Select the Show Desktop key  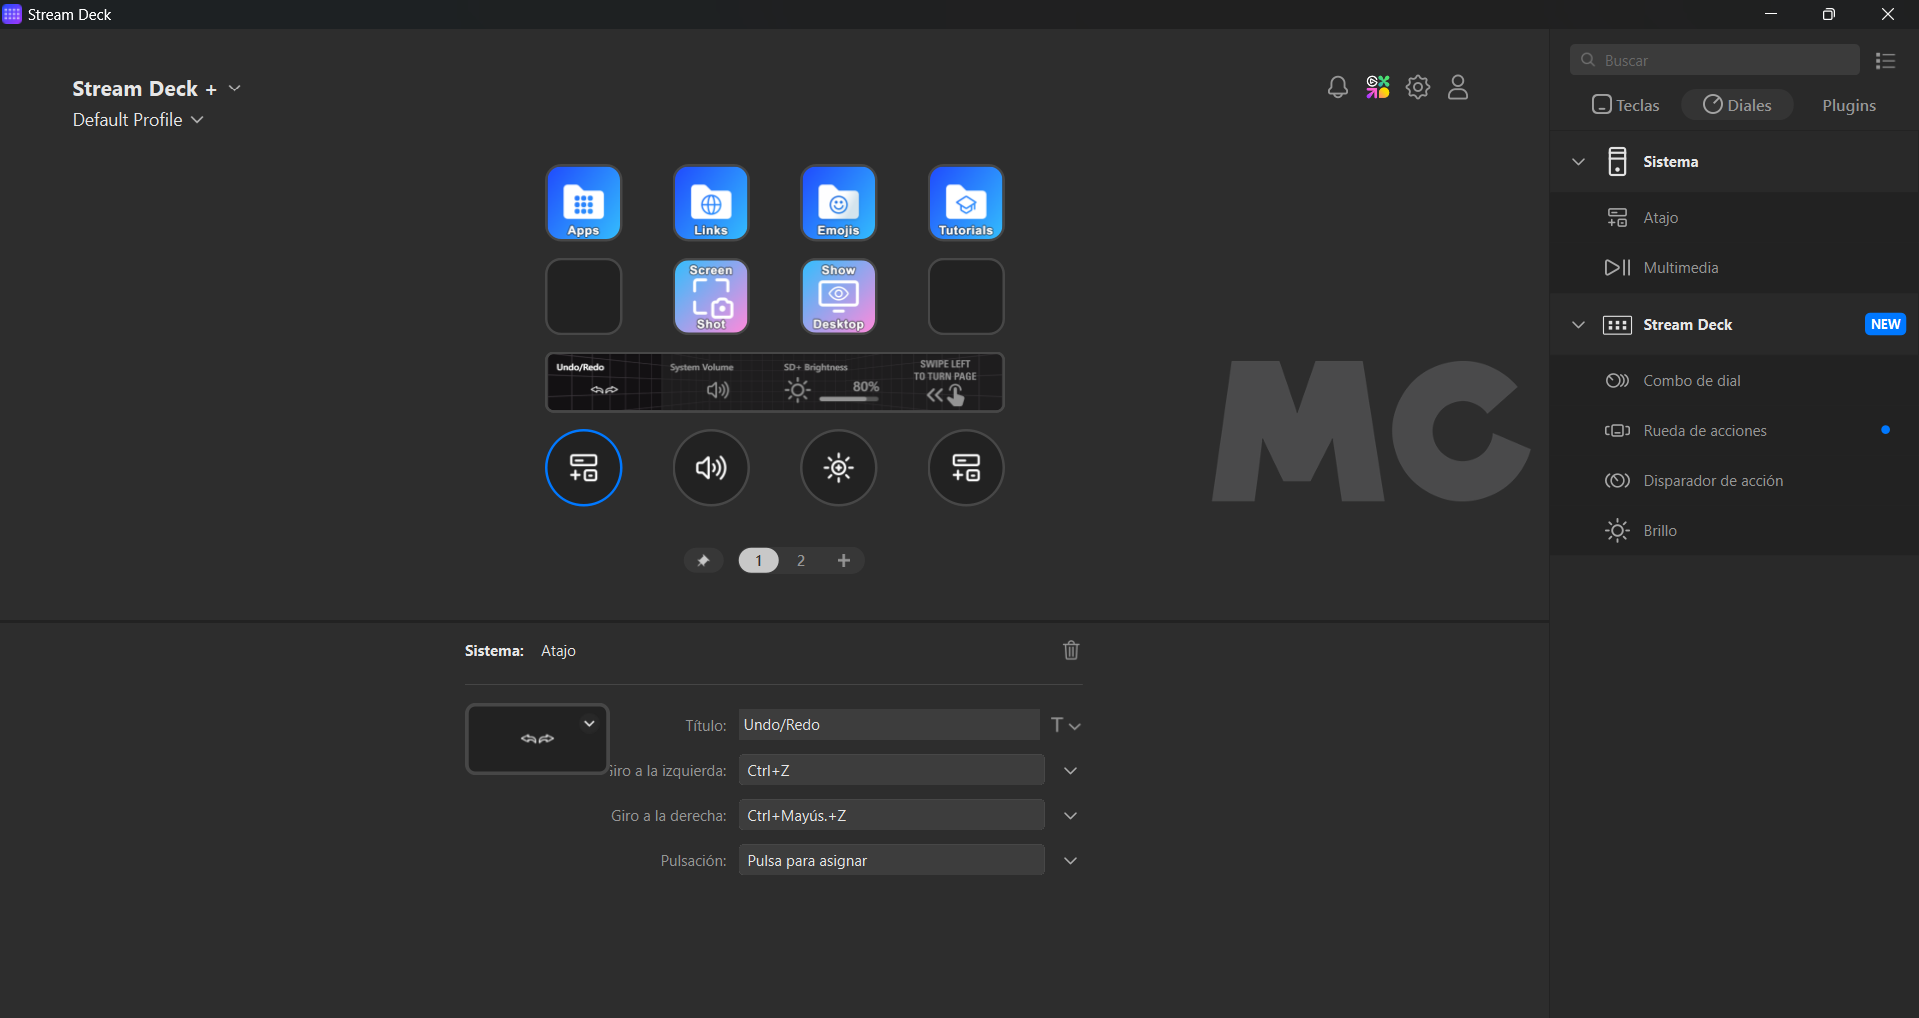coord(838,297)
